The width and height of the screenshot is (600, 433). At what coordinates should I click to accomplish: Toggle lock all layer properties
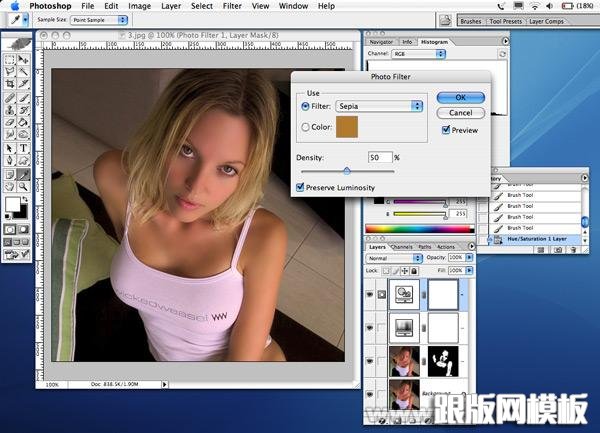pyautogui.click(x=414, y=271)
